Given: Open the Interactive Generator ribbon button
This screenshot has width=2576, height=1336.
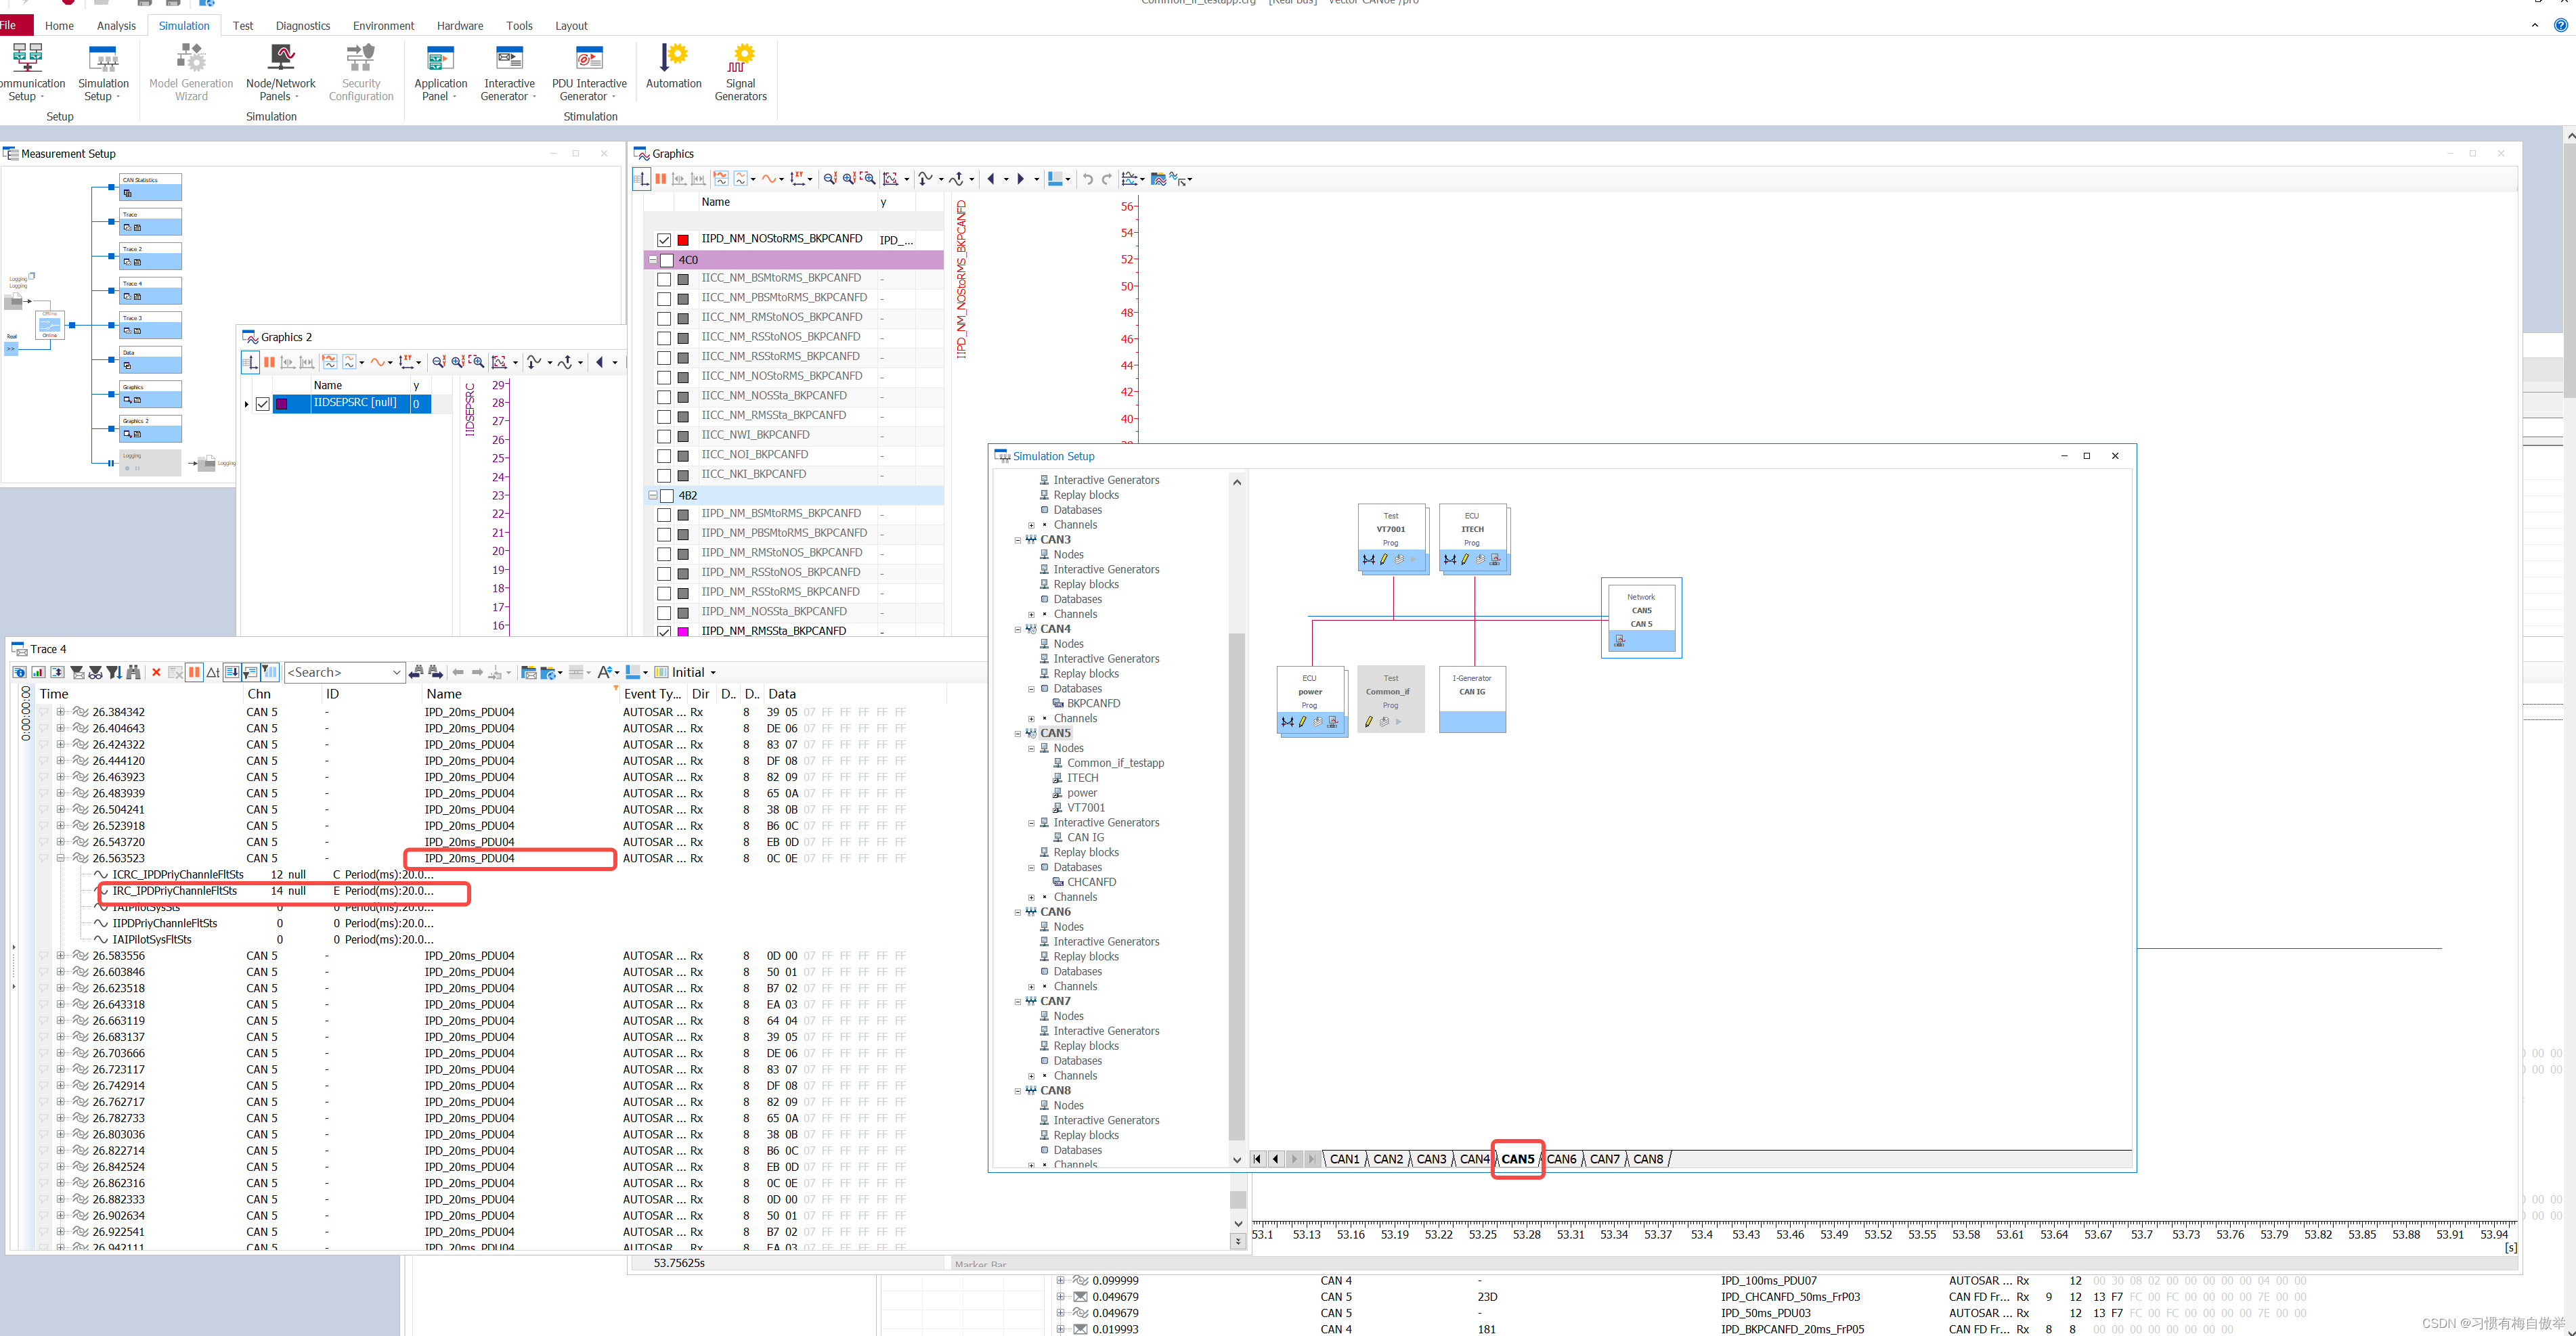Looking at the screenshot, I should (x=509, y=72).
